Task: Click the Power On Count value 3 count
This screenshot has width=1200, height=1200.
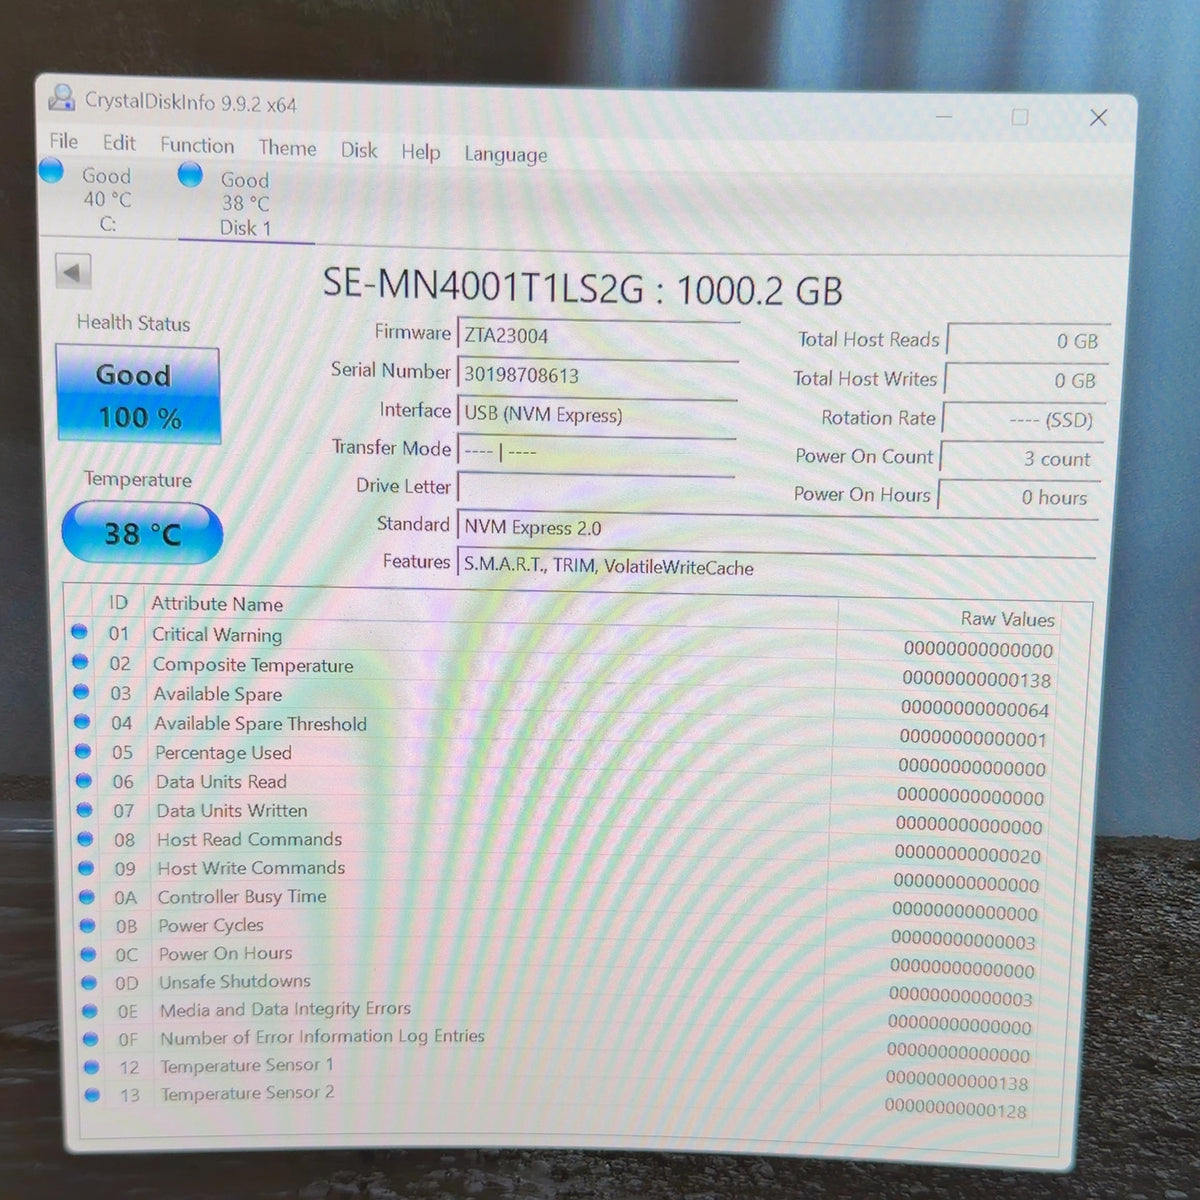Action: point(1020,459)
